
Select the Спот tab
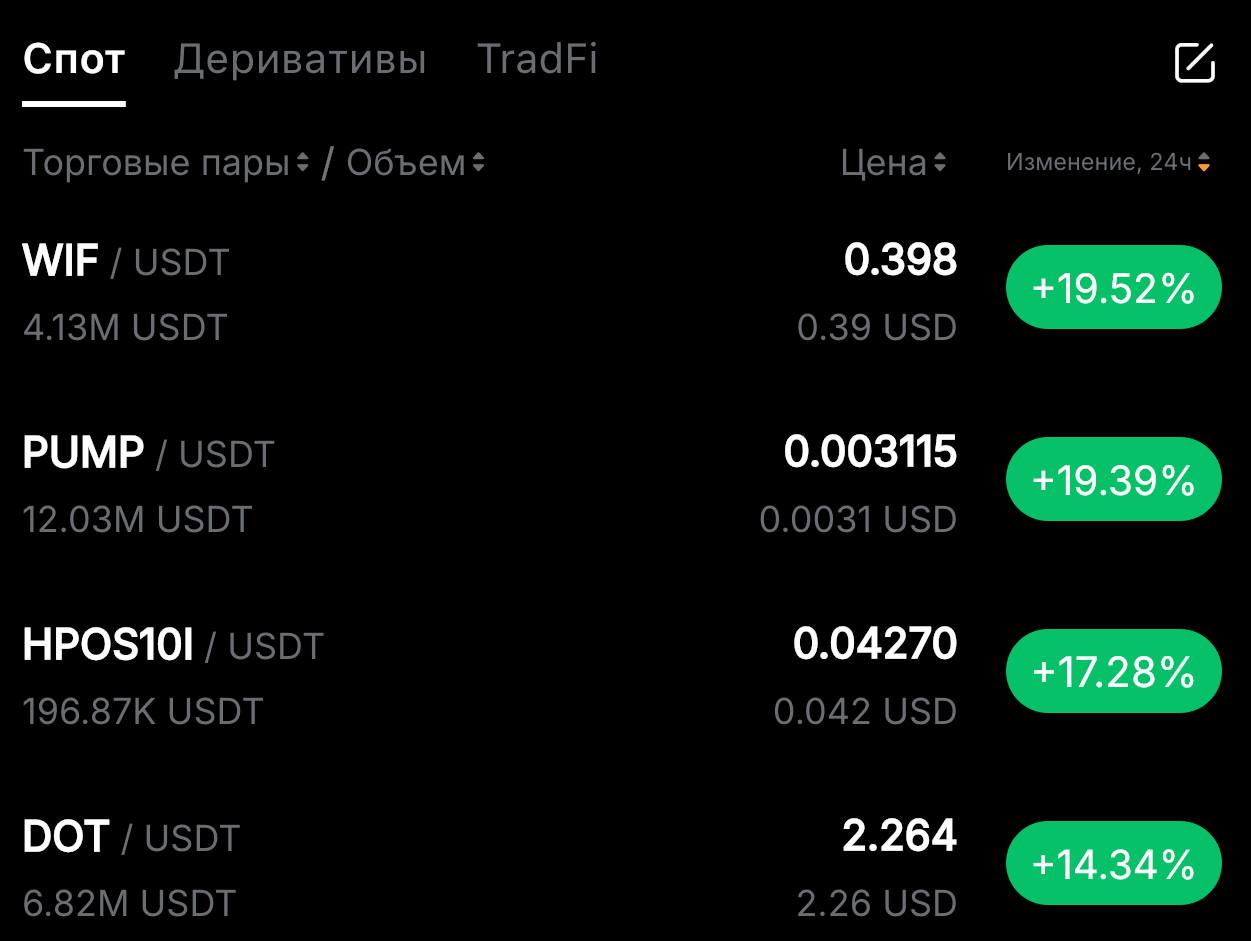74,60
